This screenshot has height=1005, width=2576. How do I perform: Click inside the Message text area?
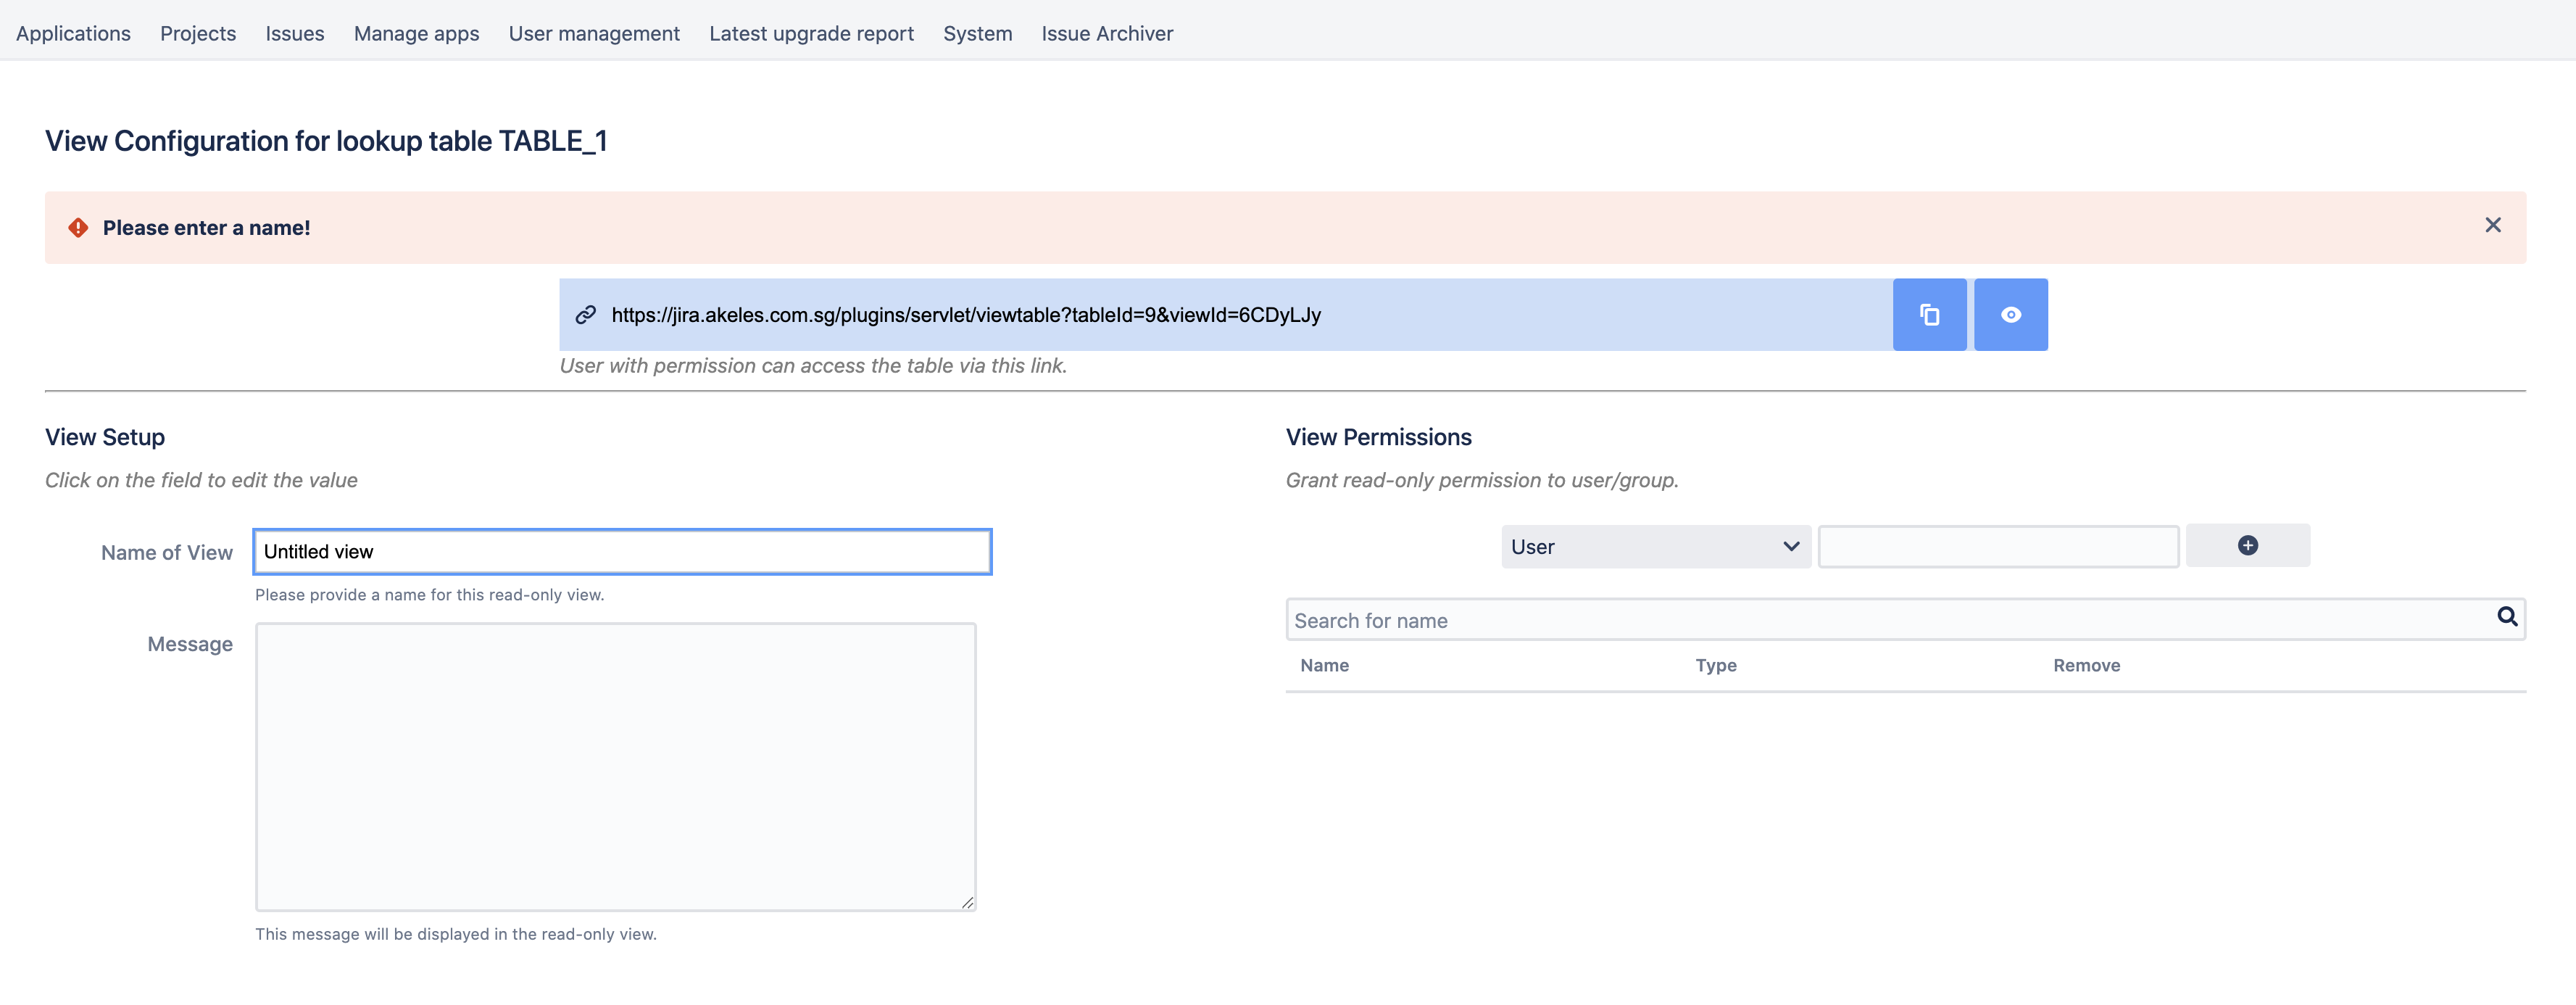pyautogui.click(x=615, y=766)
